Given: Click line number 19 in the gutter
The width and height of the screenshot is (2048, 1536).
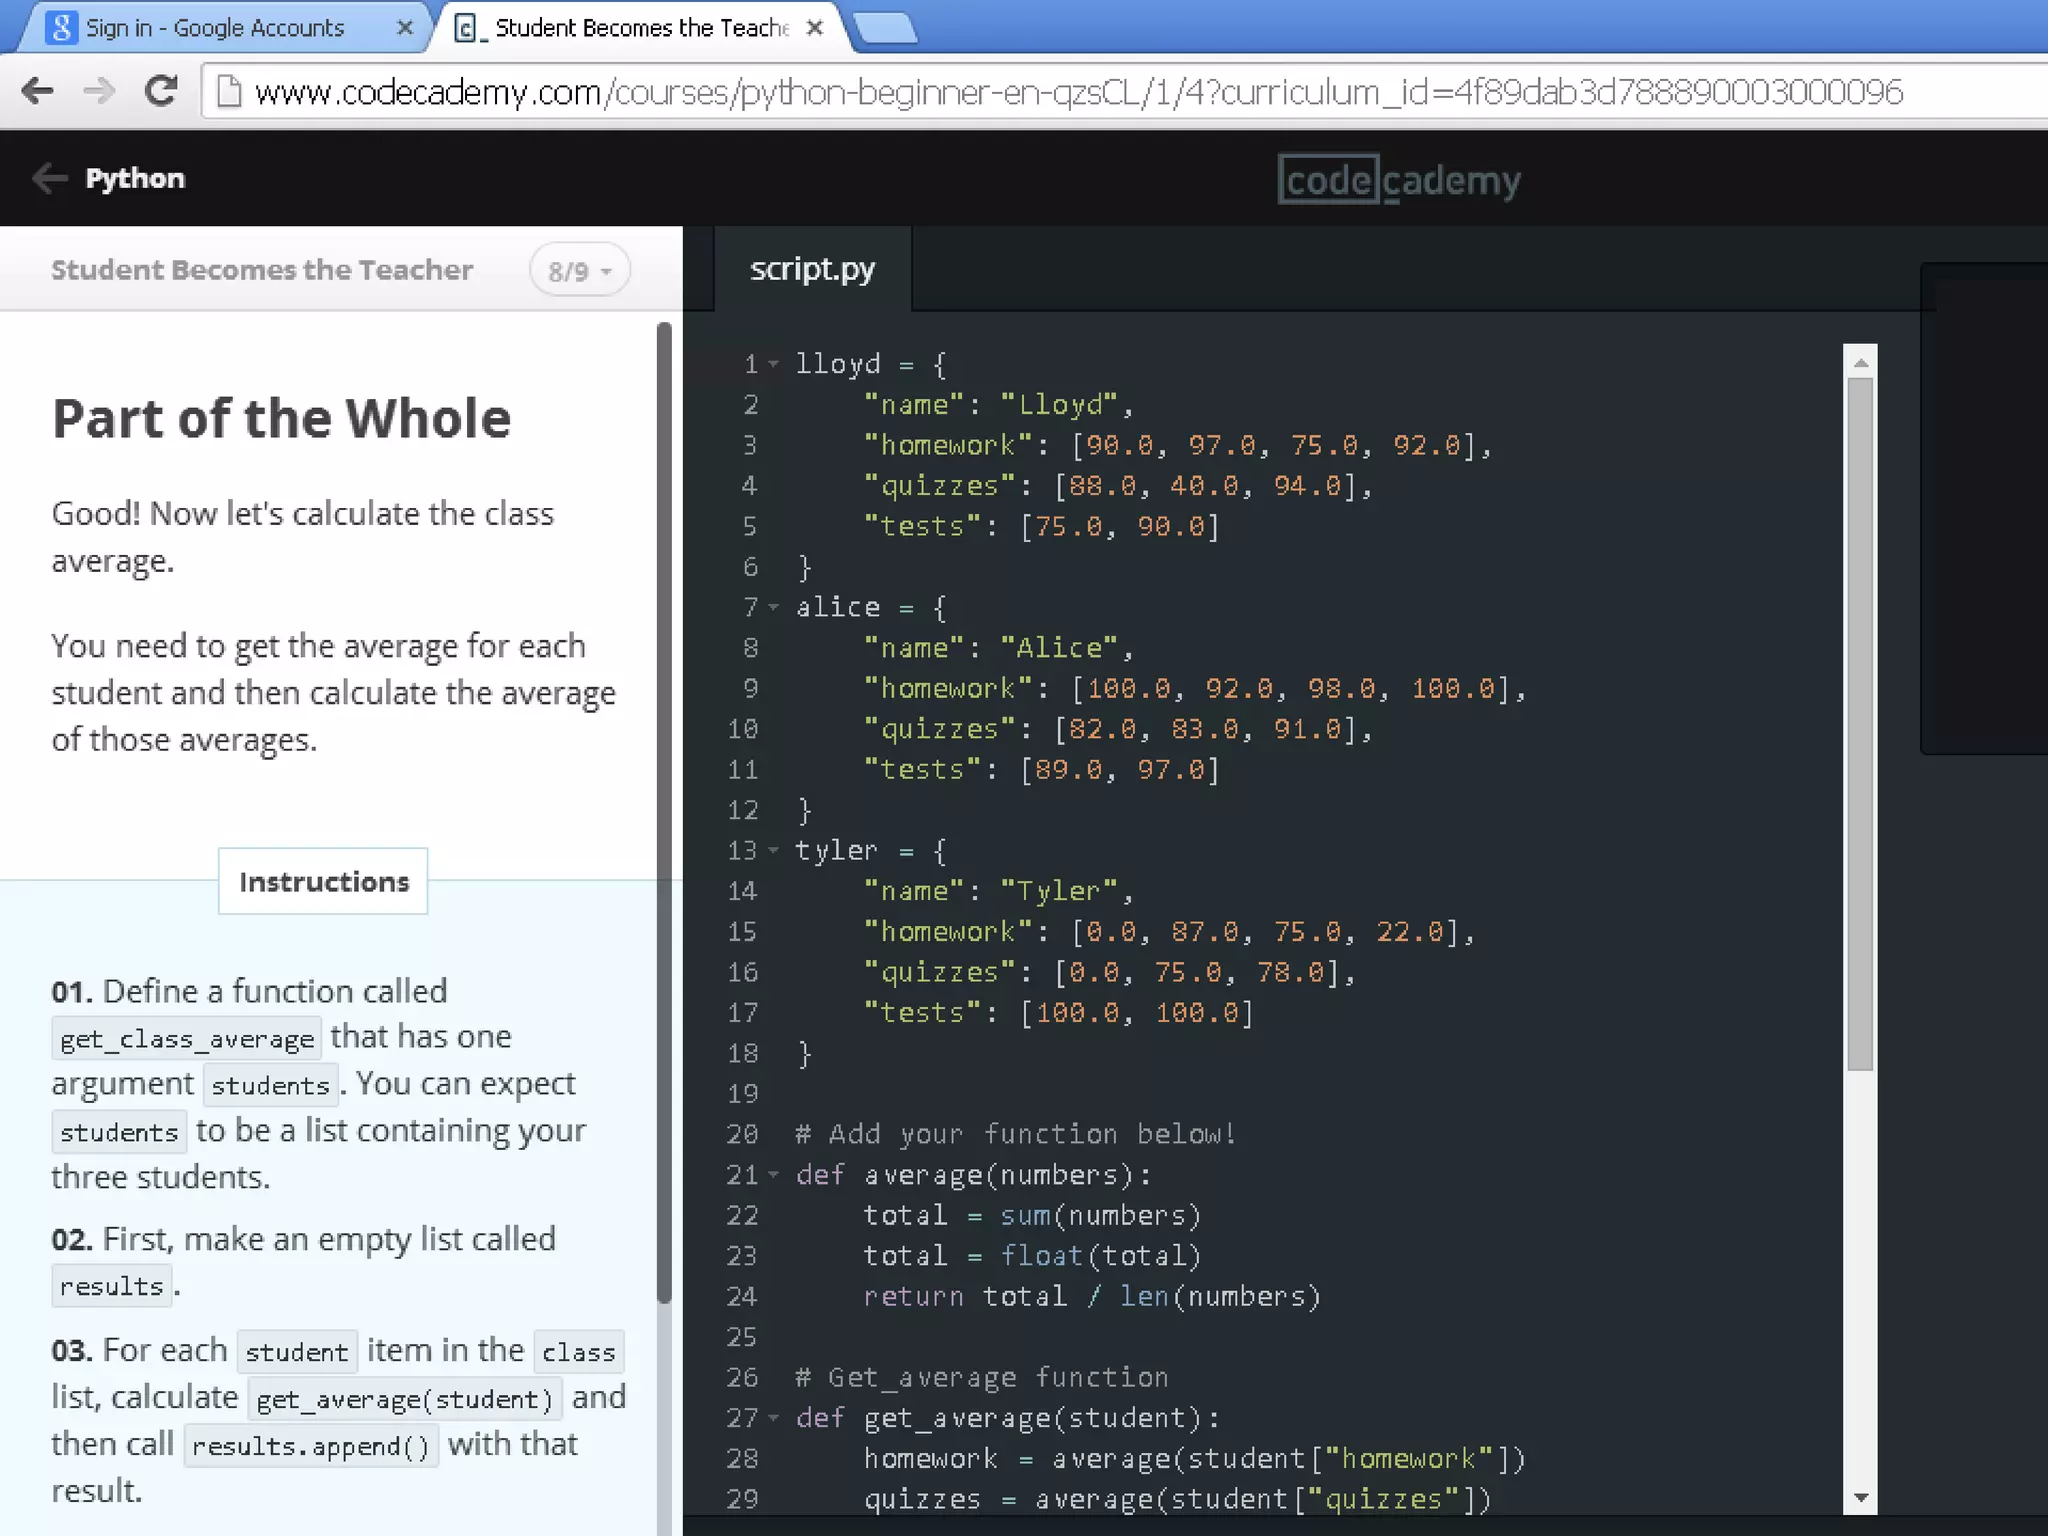Looking at the screenshot, I should coord(743,1094).
